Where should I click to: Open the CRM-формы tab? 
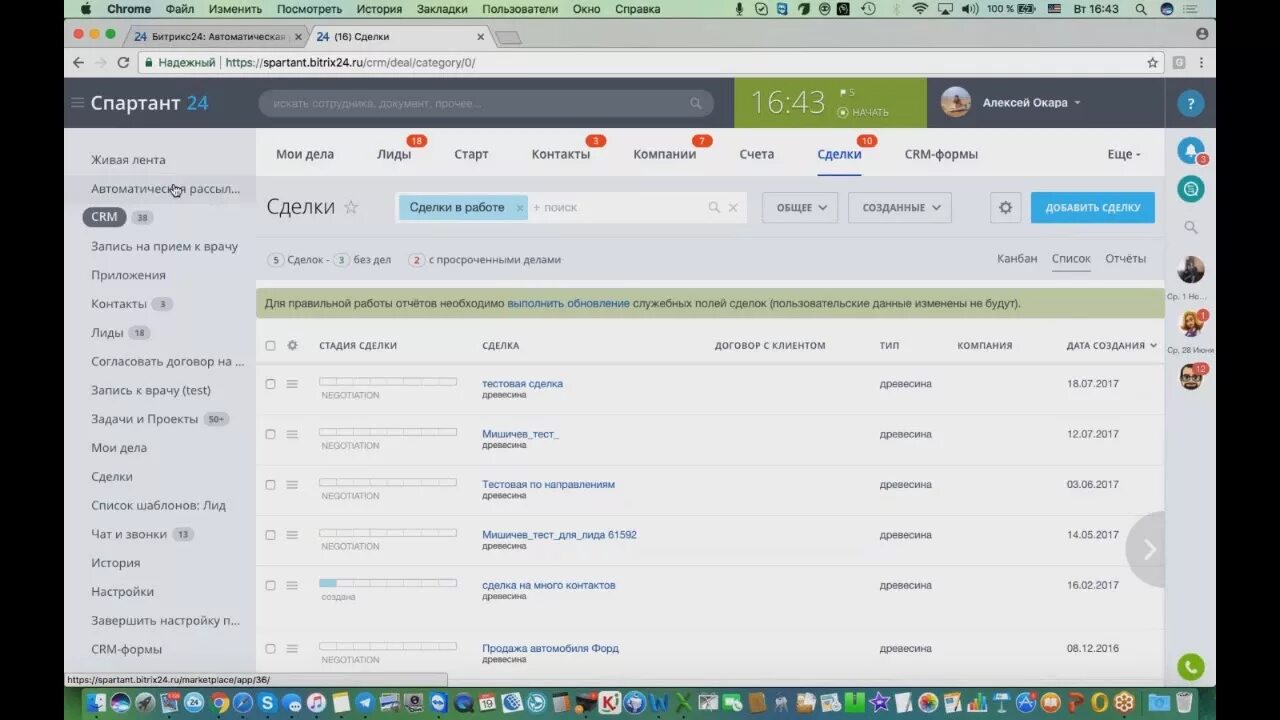(941, 154)
